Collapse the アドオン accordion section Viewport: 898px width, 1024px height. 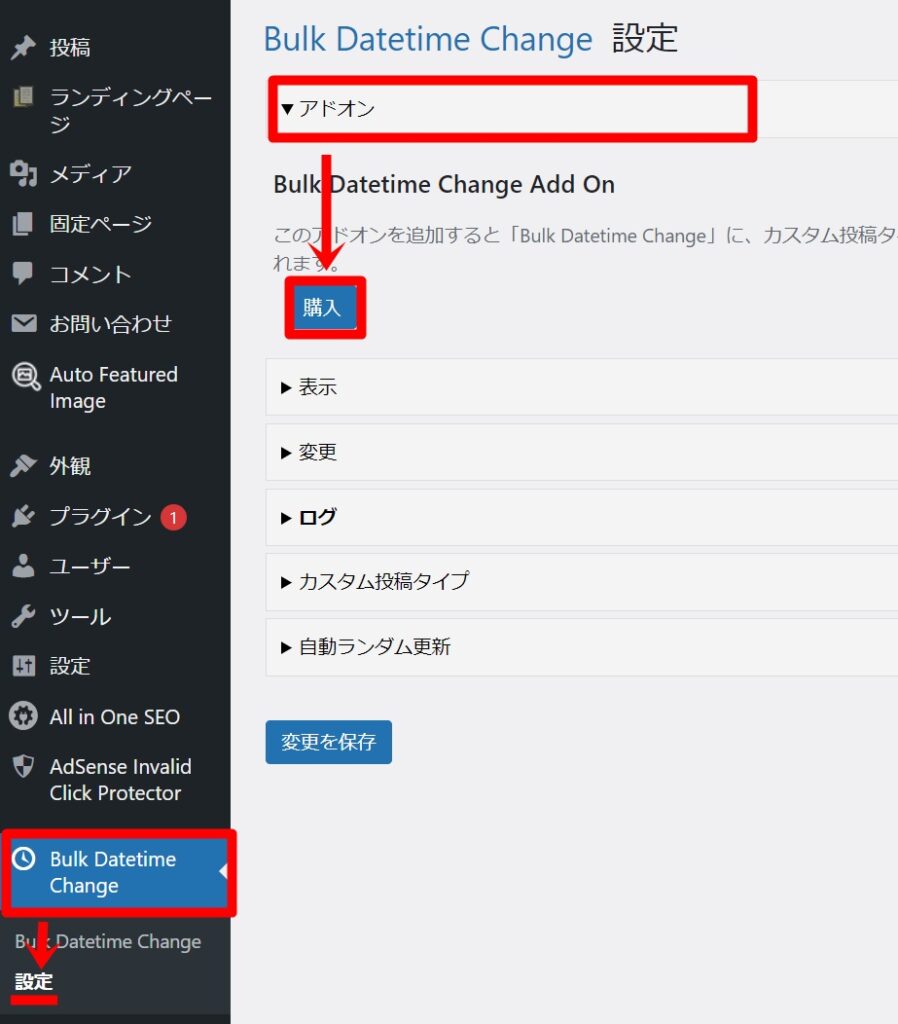click(x=330, y=109)
